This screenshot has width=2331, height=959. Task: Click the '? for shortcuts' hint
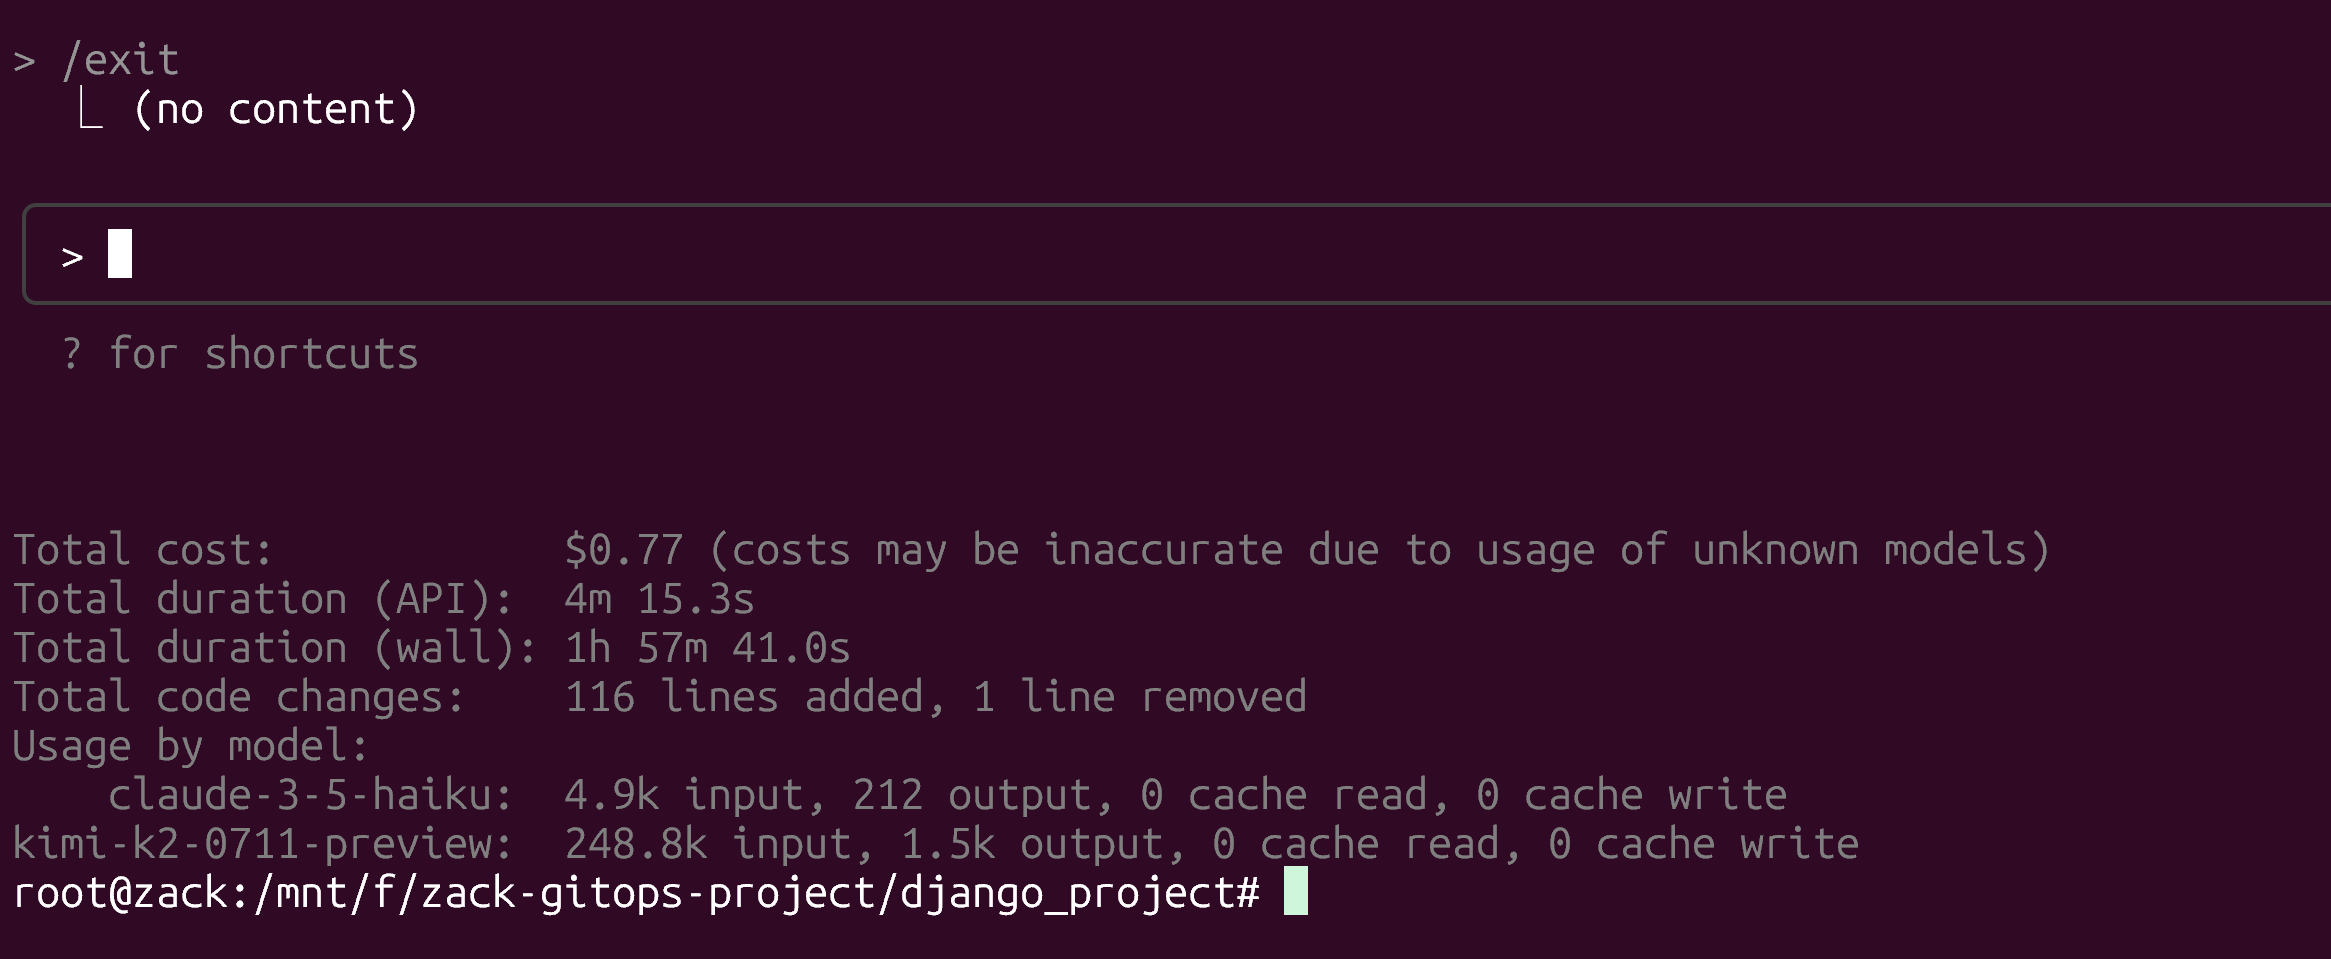(240, 354)
